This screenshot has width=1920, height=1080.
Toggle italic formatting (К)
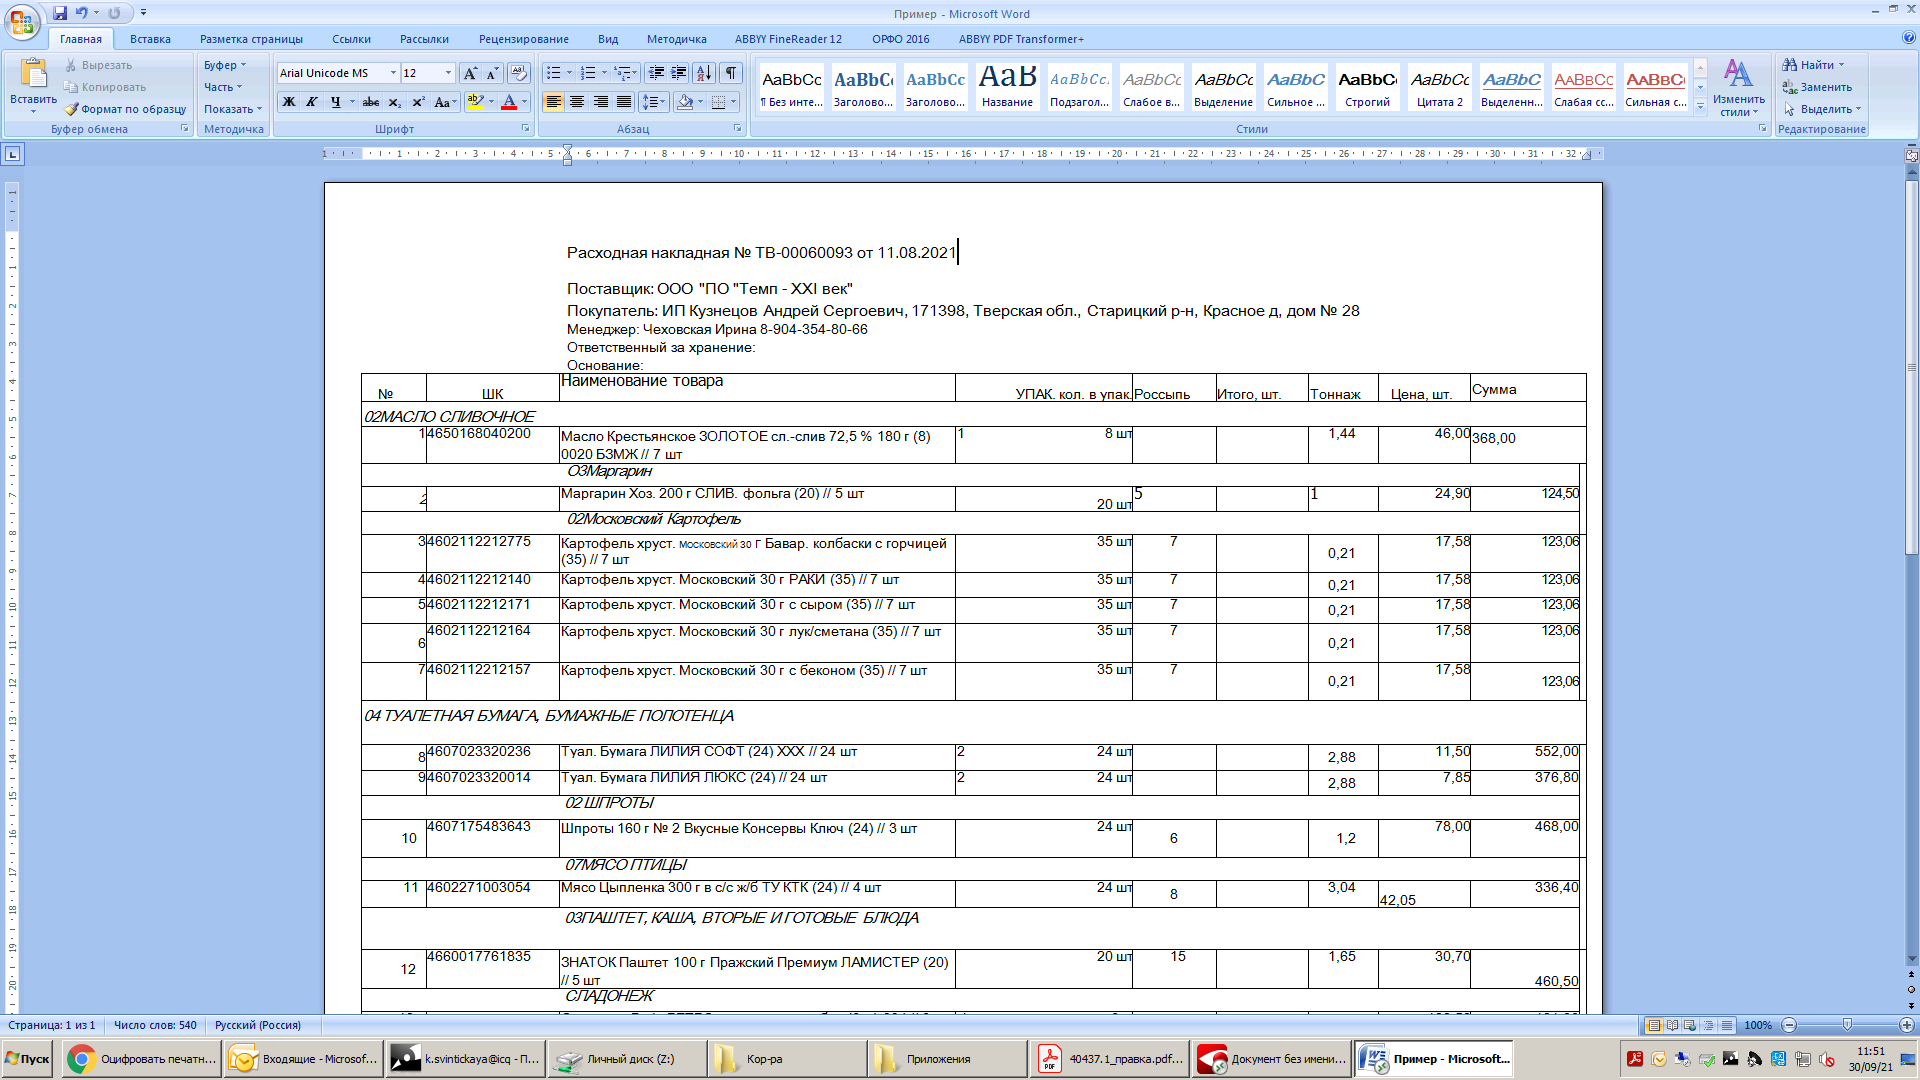312,102
